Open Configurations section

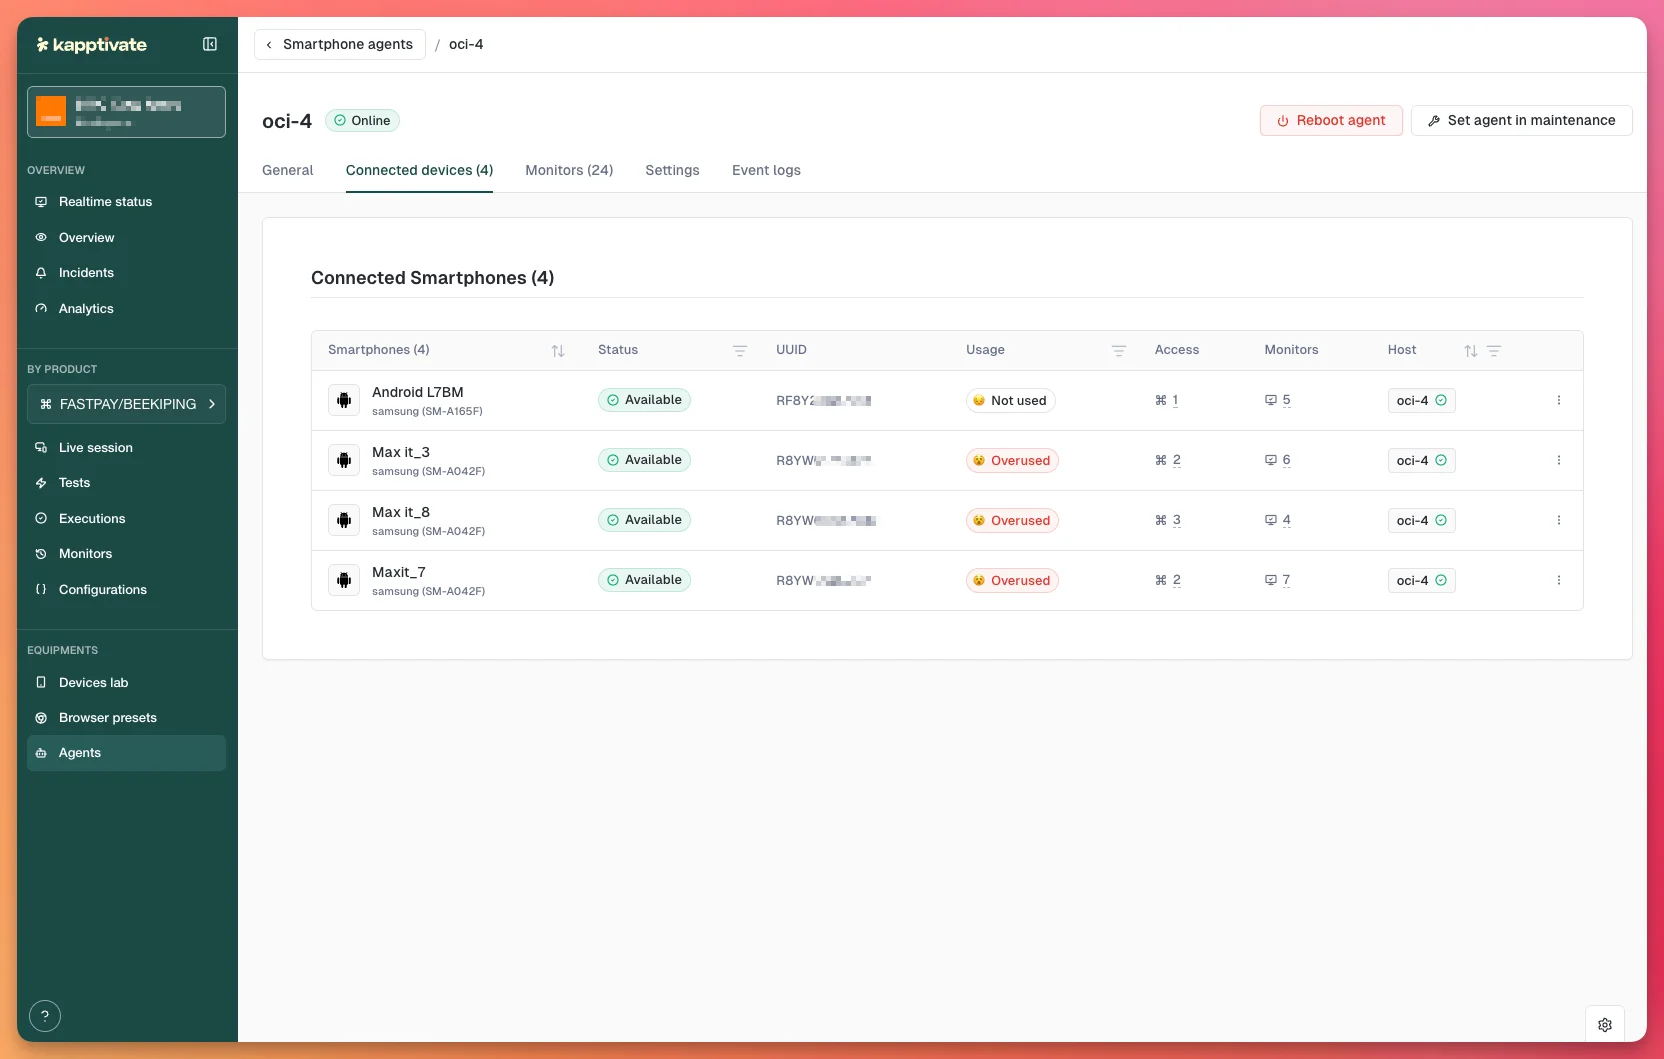tap(126, 590)
